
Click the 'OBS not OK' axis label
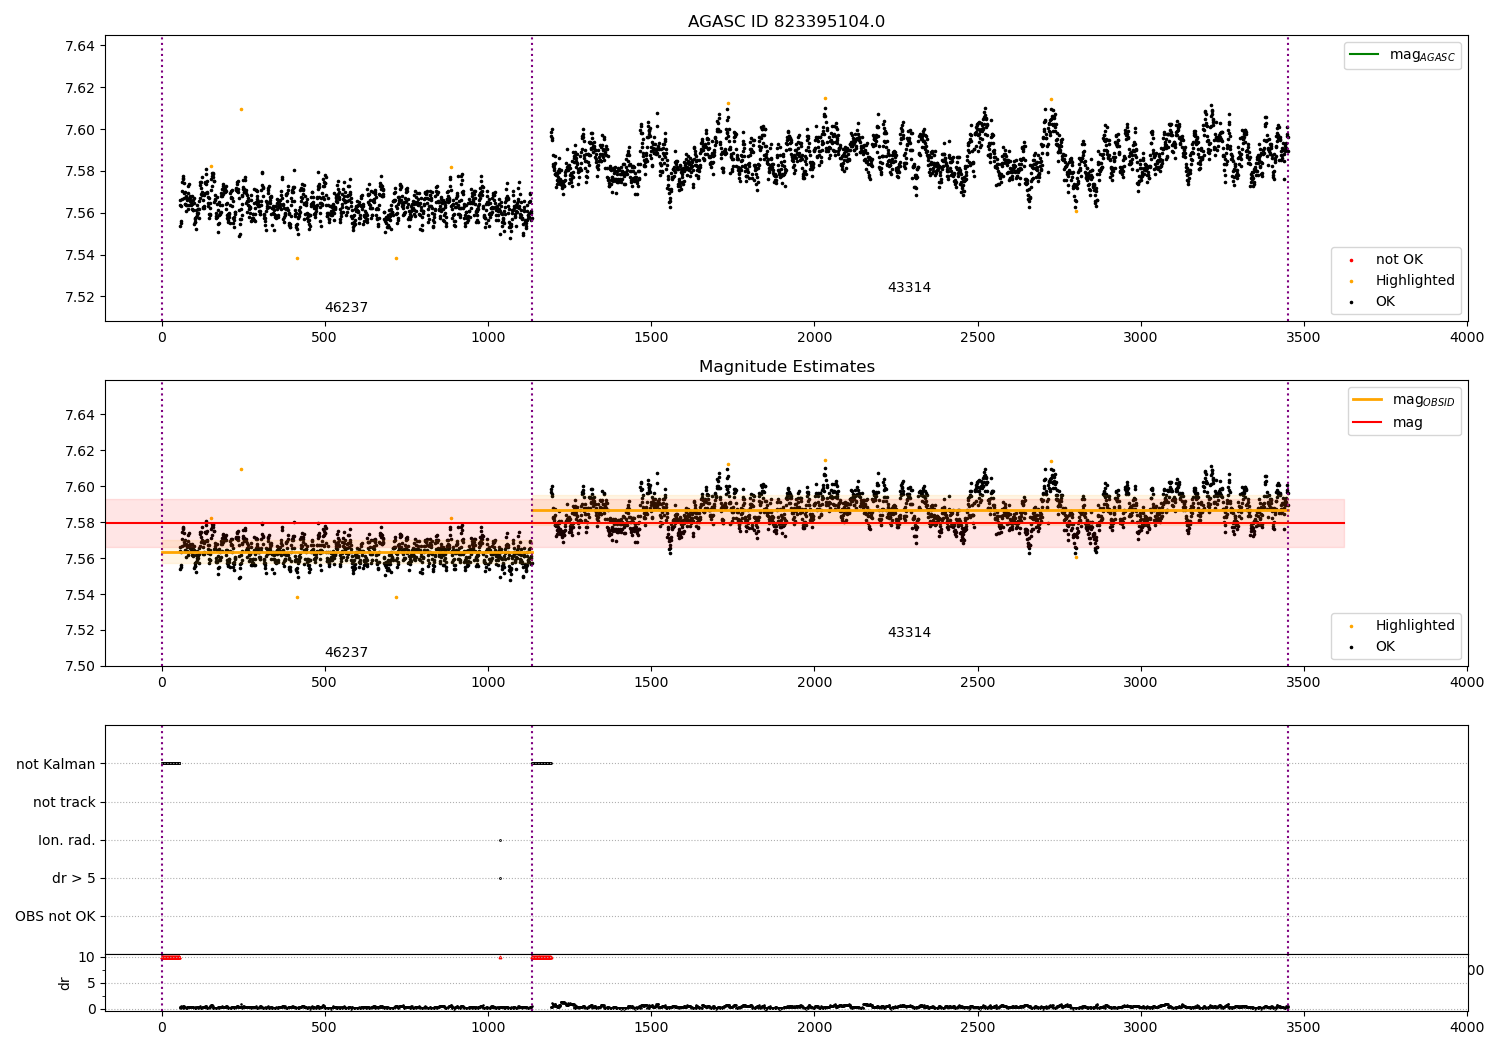[x=55, y=917]
